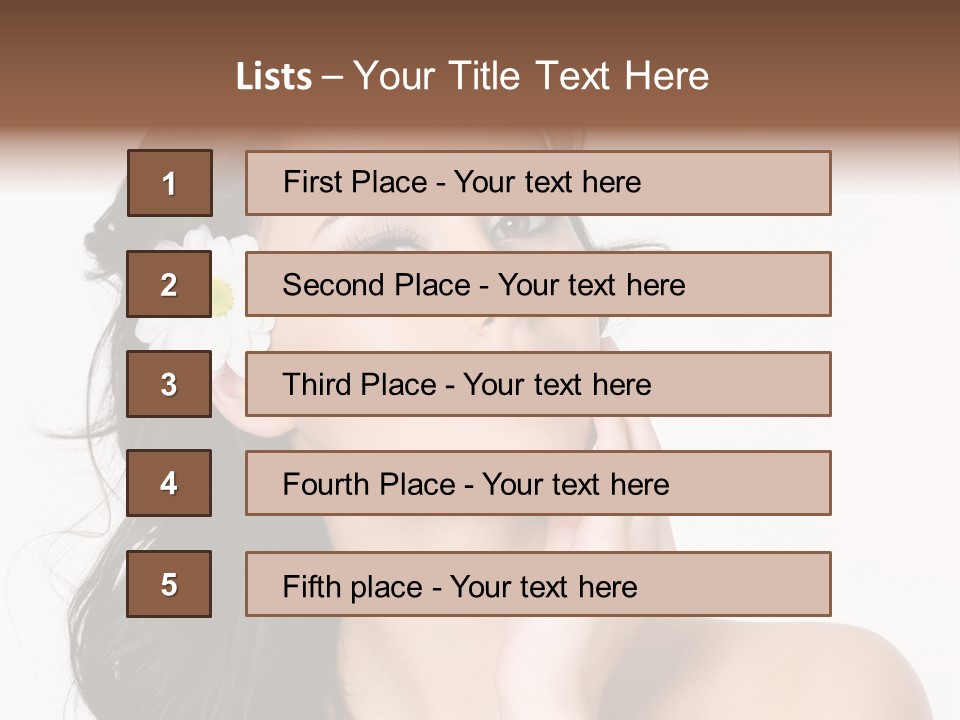Select the number 2 box
Screen dimensions: 960x720
click(169, 284)
